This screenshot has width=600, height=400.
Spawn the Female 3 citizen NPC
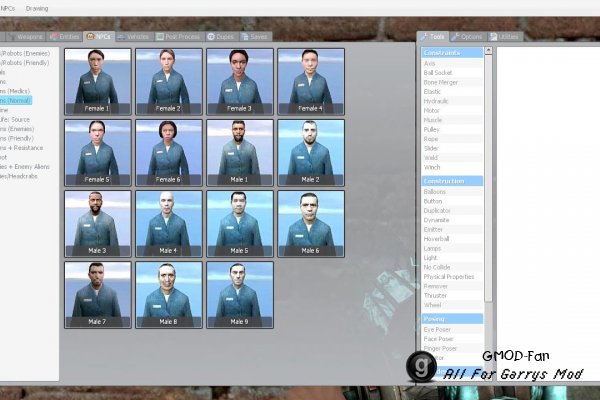point(240,82)
